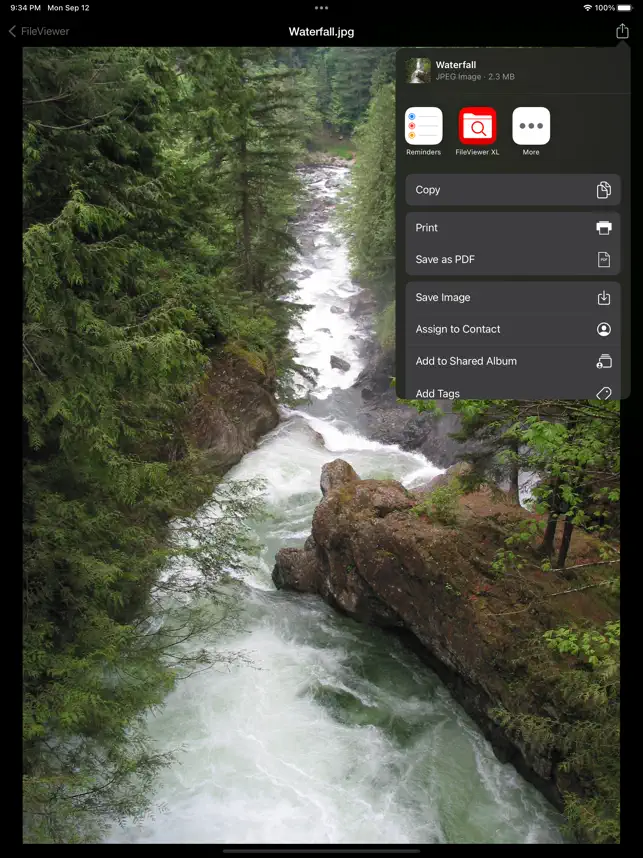Click the shared album icon

pos(604,361)
